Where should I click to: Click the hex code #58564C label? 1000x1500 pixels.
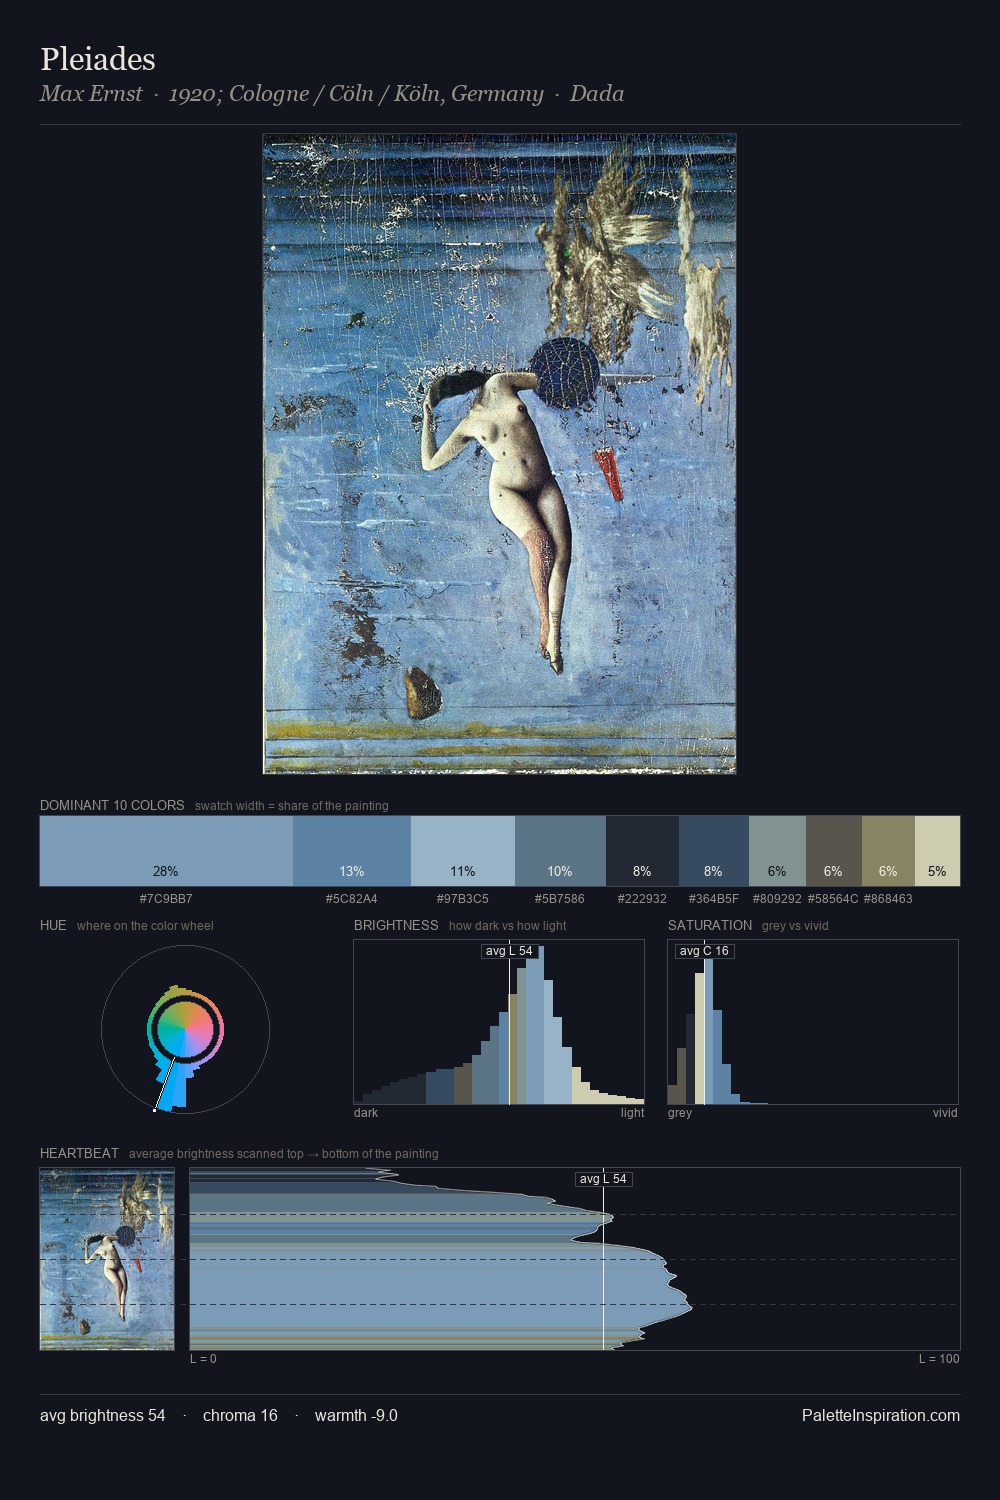[x=833, y=899]
